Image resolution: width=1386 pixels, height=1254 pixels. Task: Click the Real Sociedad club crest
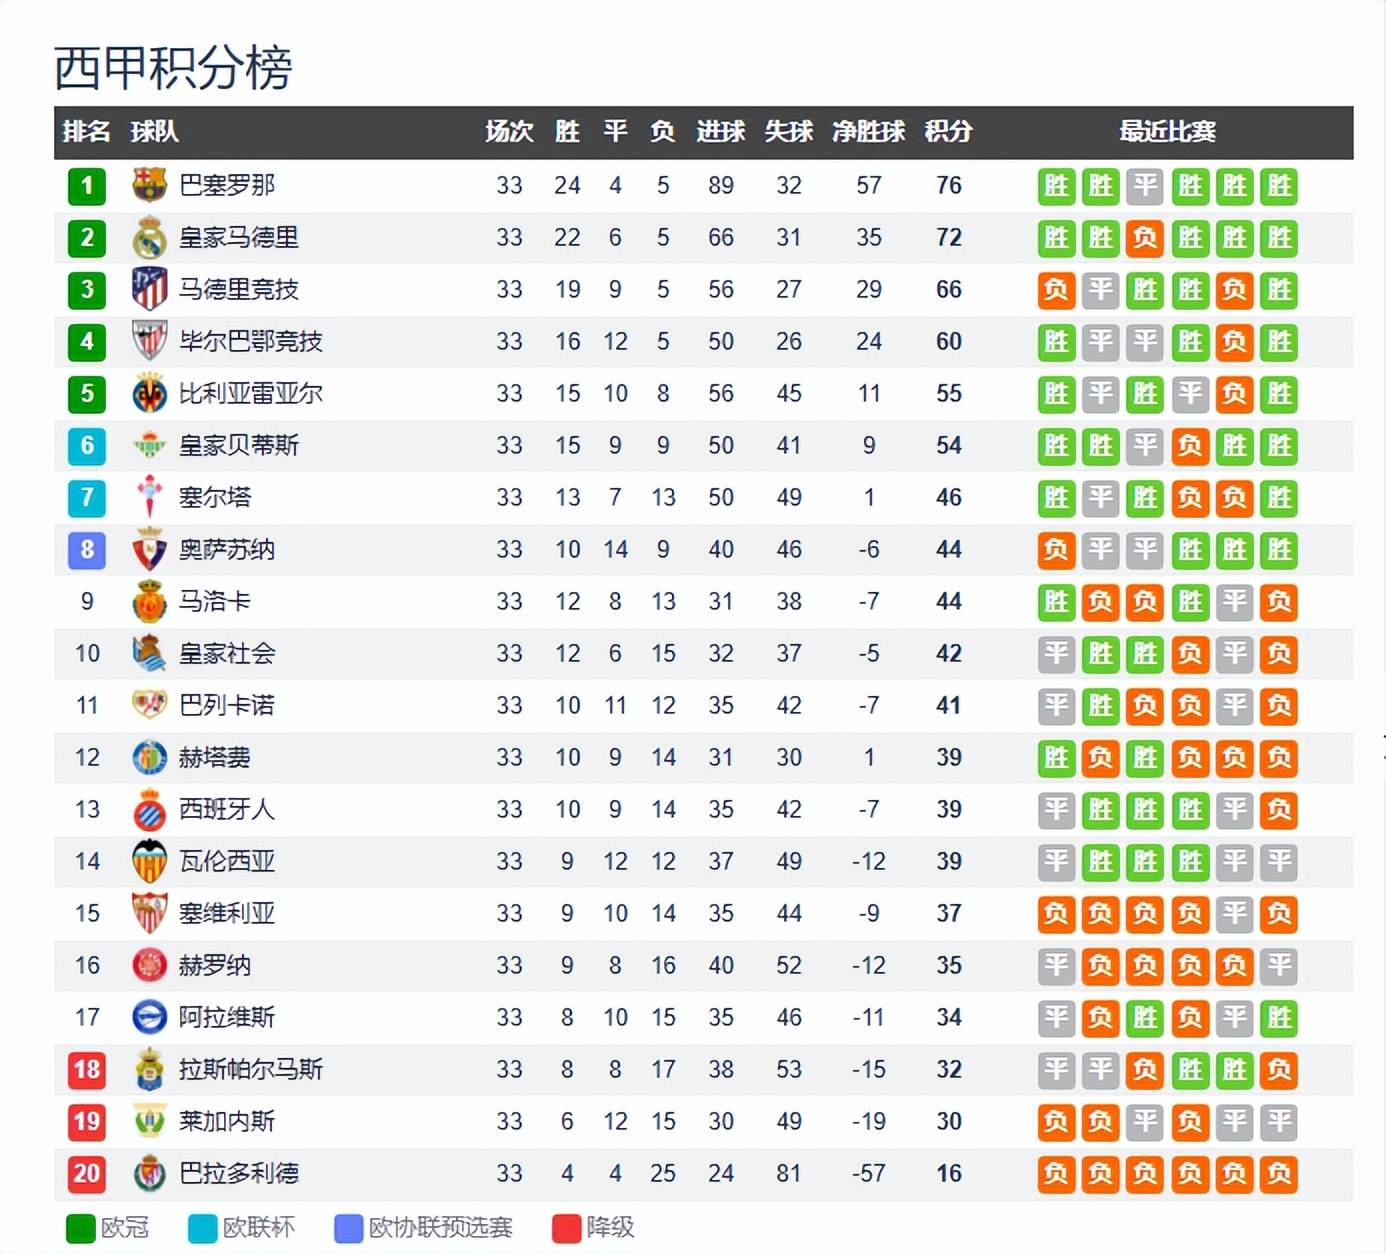point(149,653)
